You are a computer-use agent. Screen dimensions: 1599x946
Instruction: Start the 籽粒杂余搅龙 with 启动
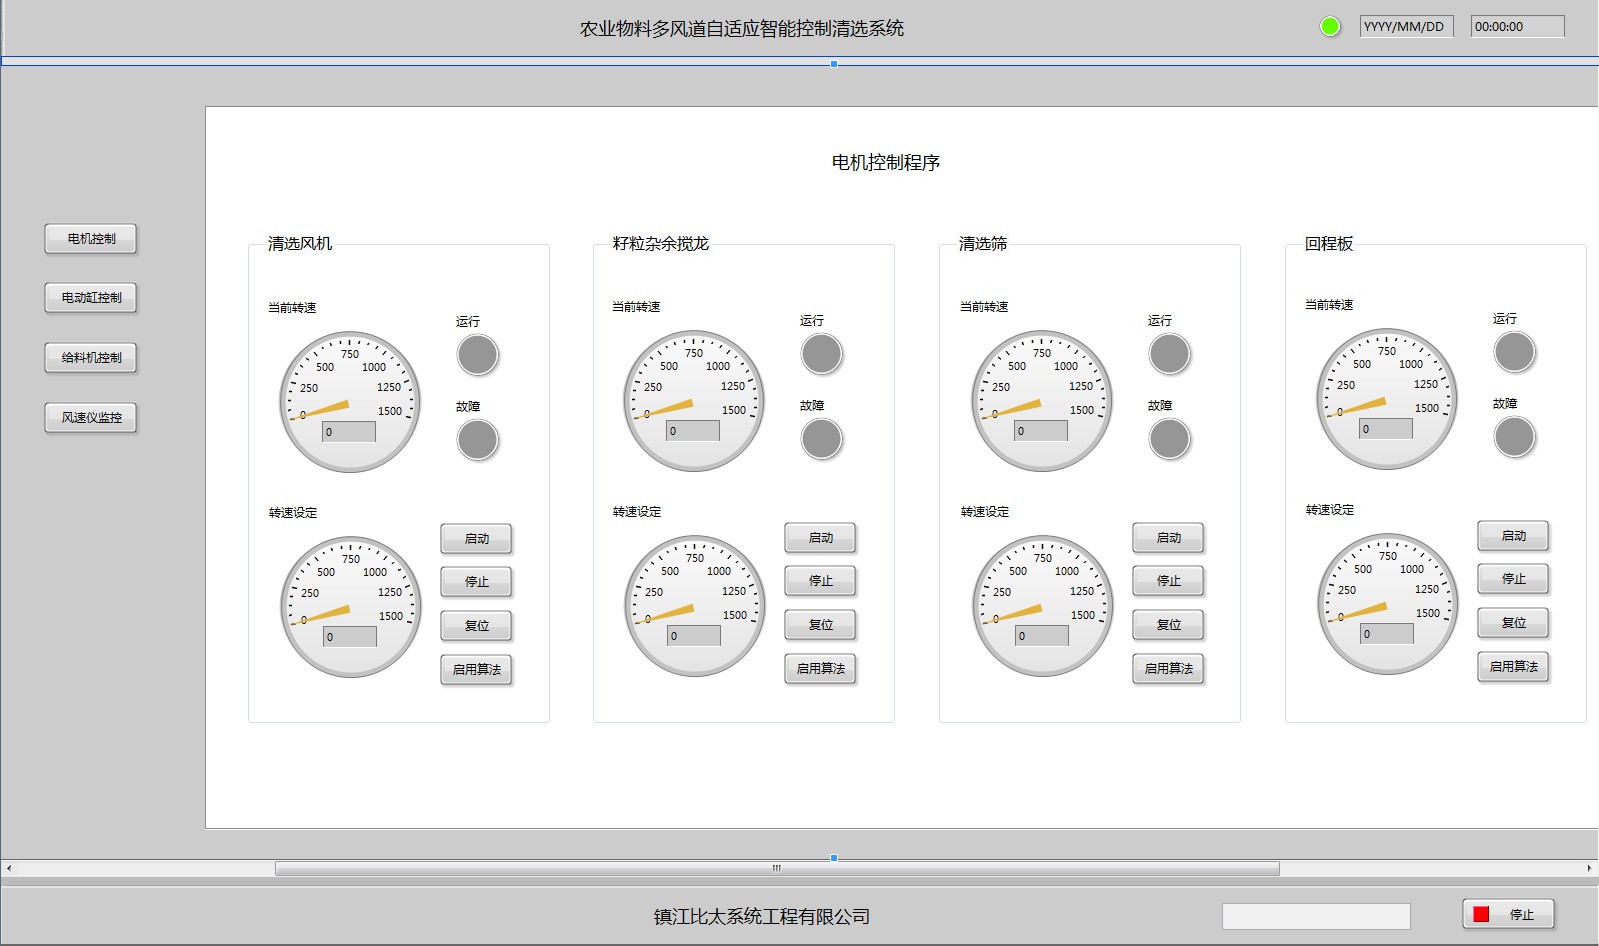(821, 538)
